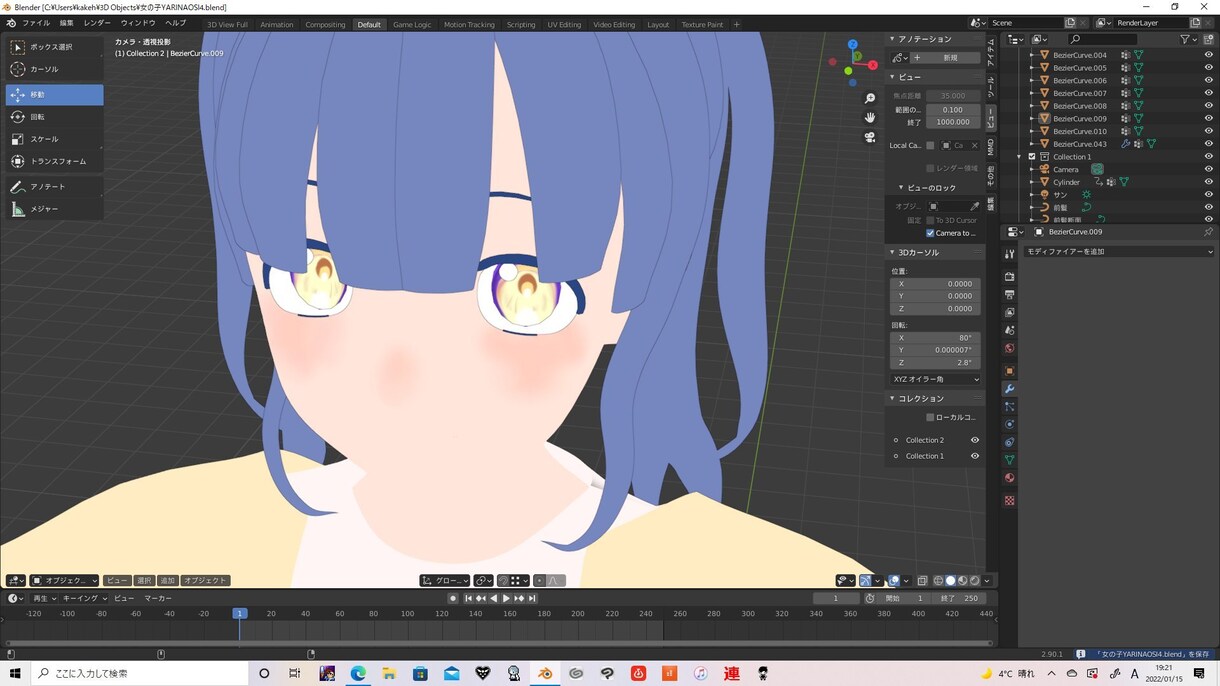The height and width of the screenshot is (686, 1220).
Task: Open the Modifier properties wrench tab
Action: 1009,388
